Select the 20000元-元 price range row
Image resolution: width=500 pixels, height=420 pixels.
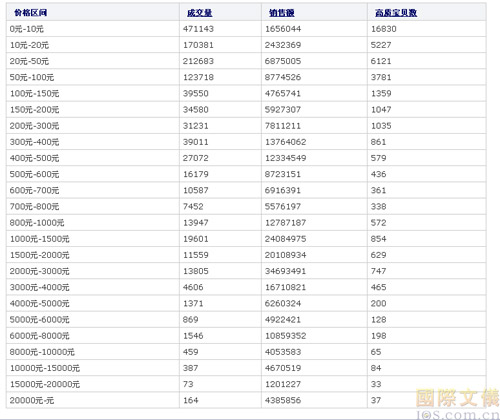coord(246,400)
